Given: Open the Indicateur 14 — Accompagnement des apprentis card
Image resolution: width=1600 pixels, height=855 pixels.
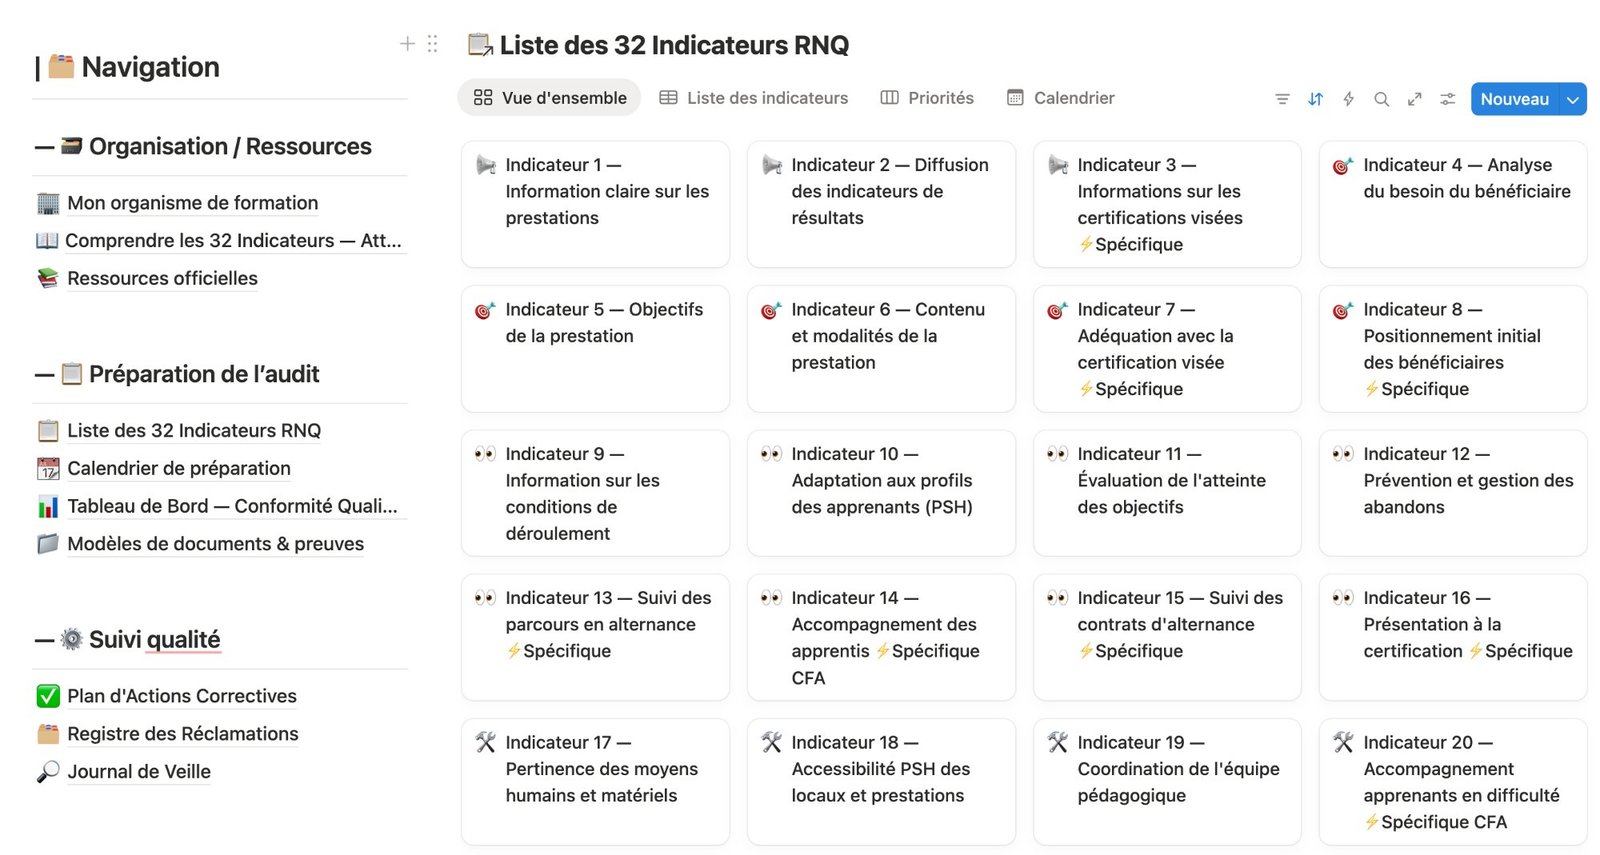Looking at the screenshot, I should coord(881,637).
